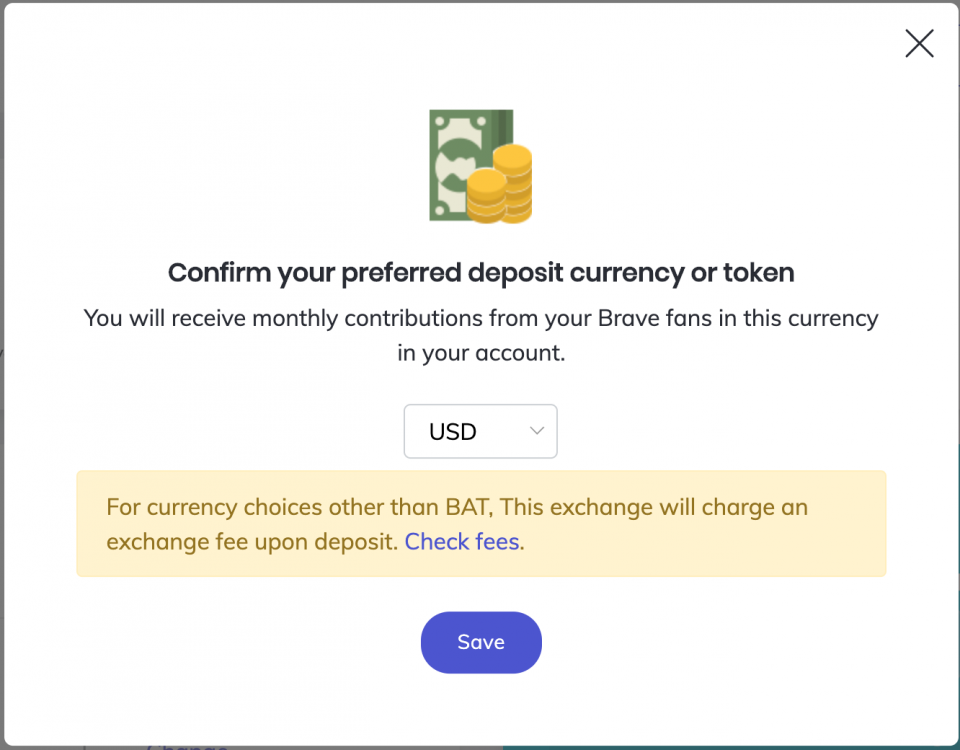Open the Check fees link

click(462, 541)
